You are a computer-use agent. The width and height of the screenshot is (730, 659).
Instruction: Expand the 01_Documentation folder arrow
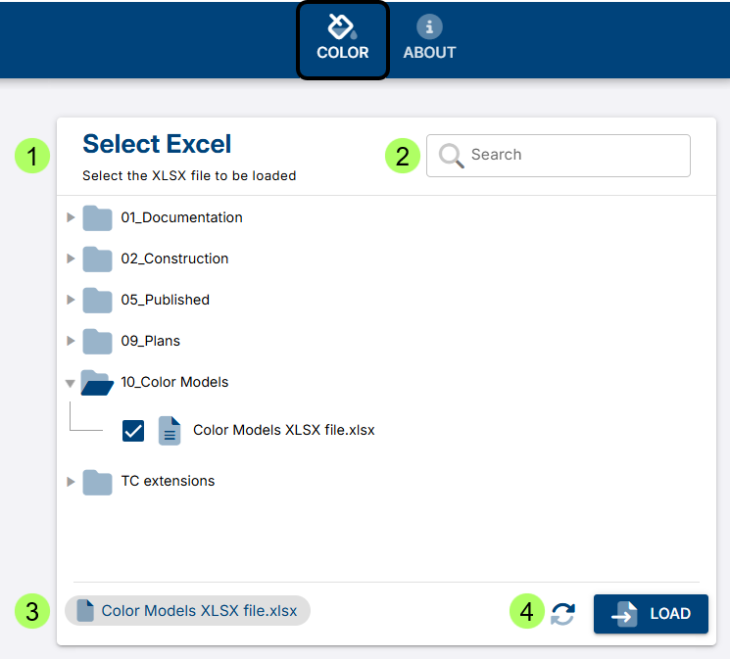(70, 217)
